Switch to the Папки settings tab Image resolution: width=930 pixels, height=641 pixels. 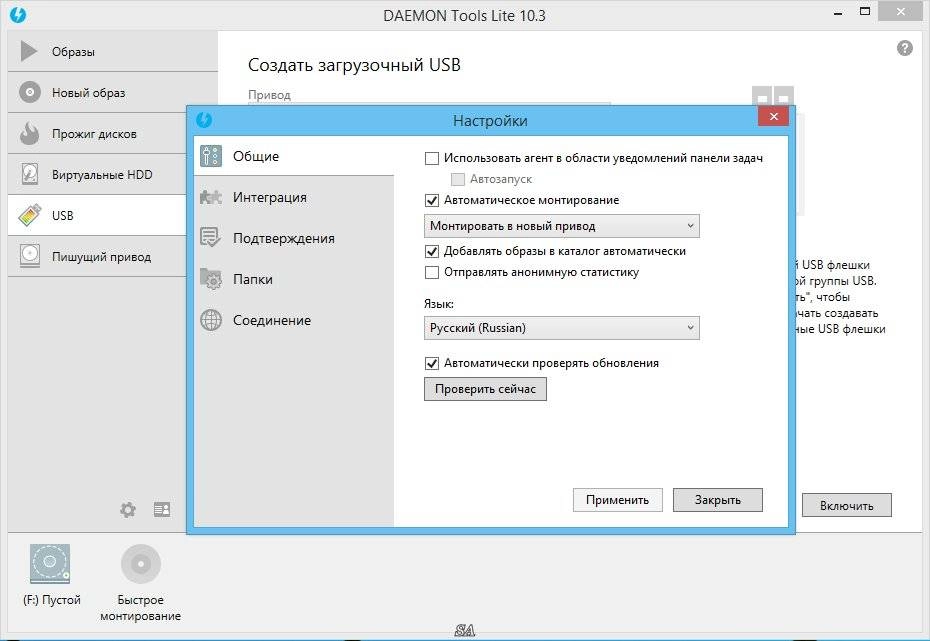click(294, 279)
